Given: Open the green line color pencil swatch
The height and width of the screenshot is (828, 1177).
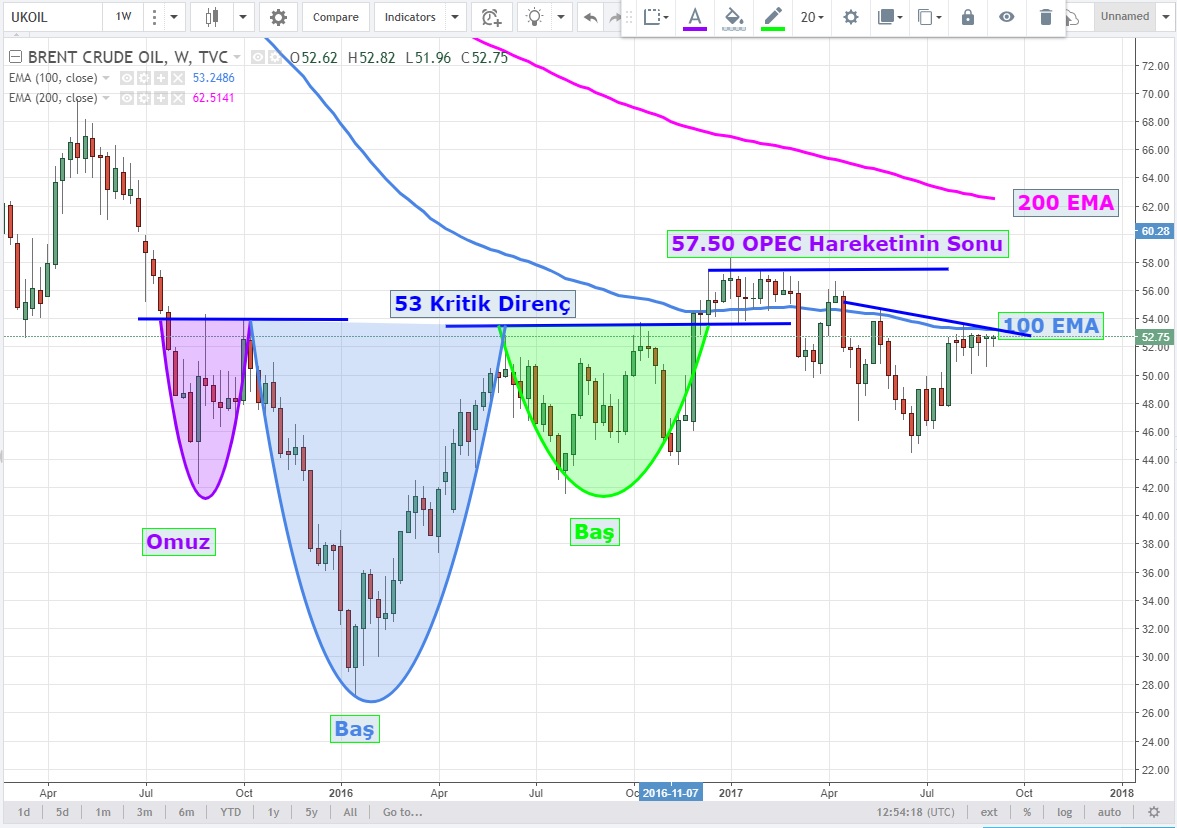Looking at the screenshot, I should (x=772, y=17).
